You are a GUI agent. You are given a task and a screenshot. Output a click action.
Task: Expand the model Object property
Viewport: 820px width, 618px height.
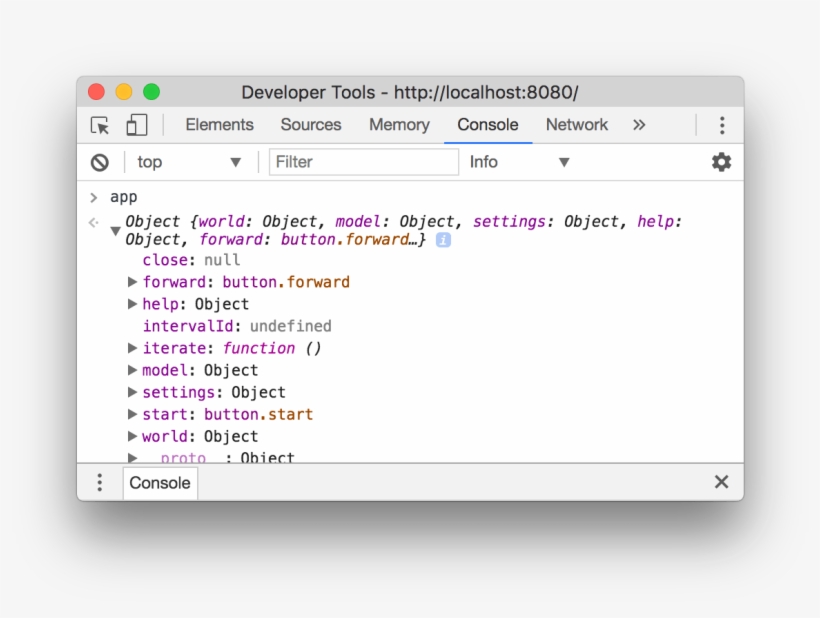(x=133, y=370)
